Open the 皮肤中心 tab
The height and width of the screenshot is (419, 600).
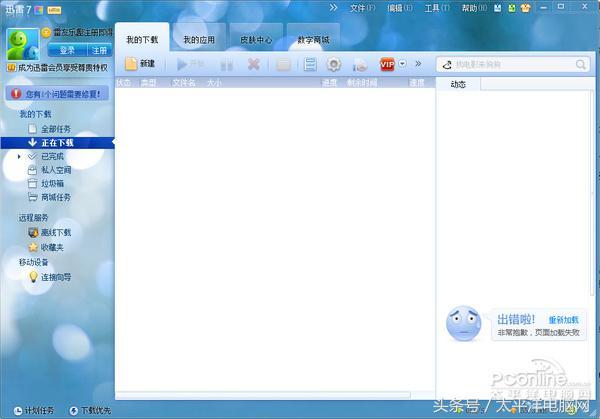pos(256,39)
